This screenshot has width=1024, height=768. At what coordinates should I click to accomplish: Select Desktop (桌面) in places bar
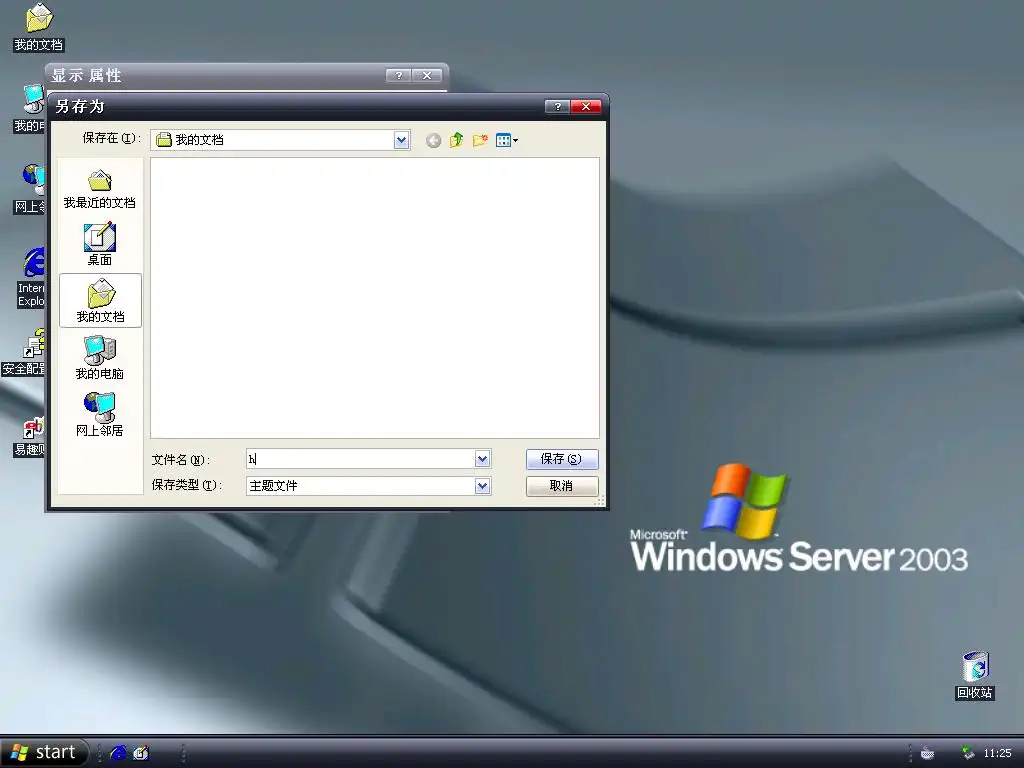click(100, 244)
